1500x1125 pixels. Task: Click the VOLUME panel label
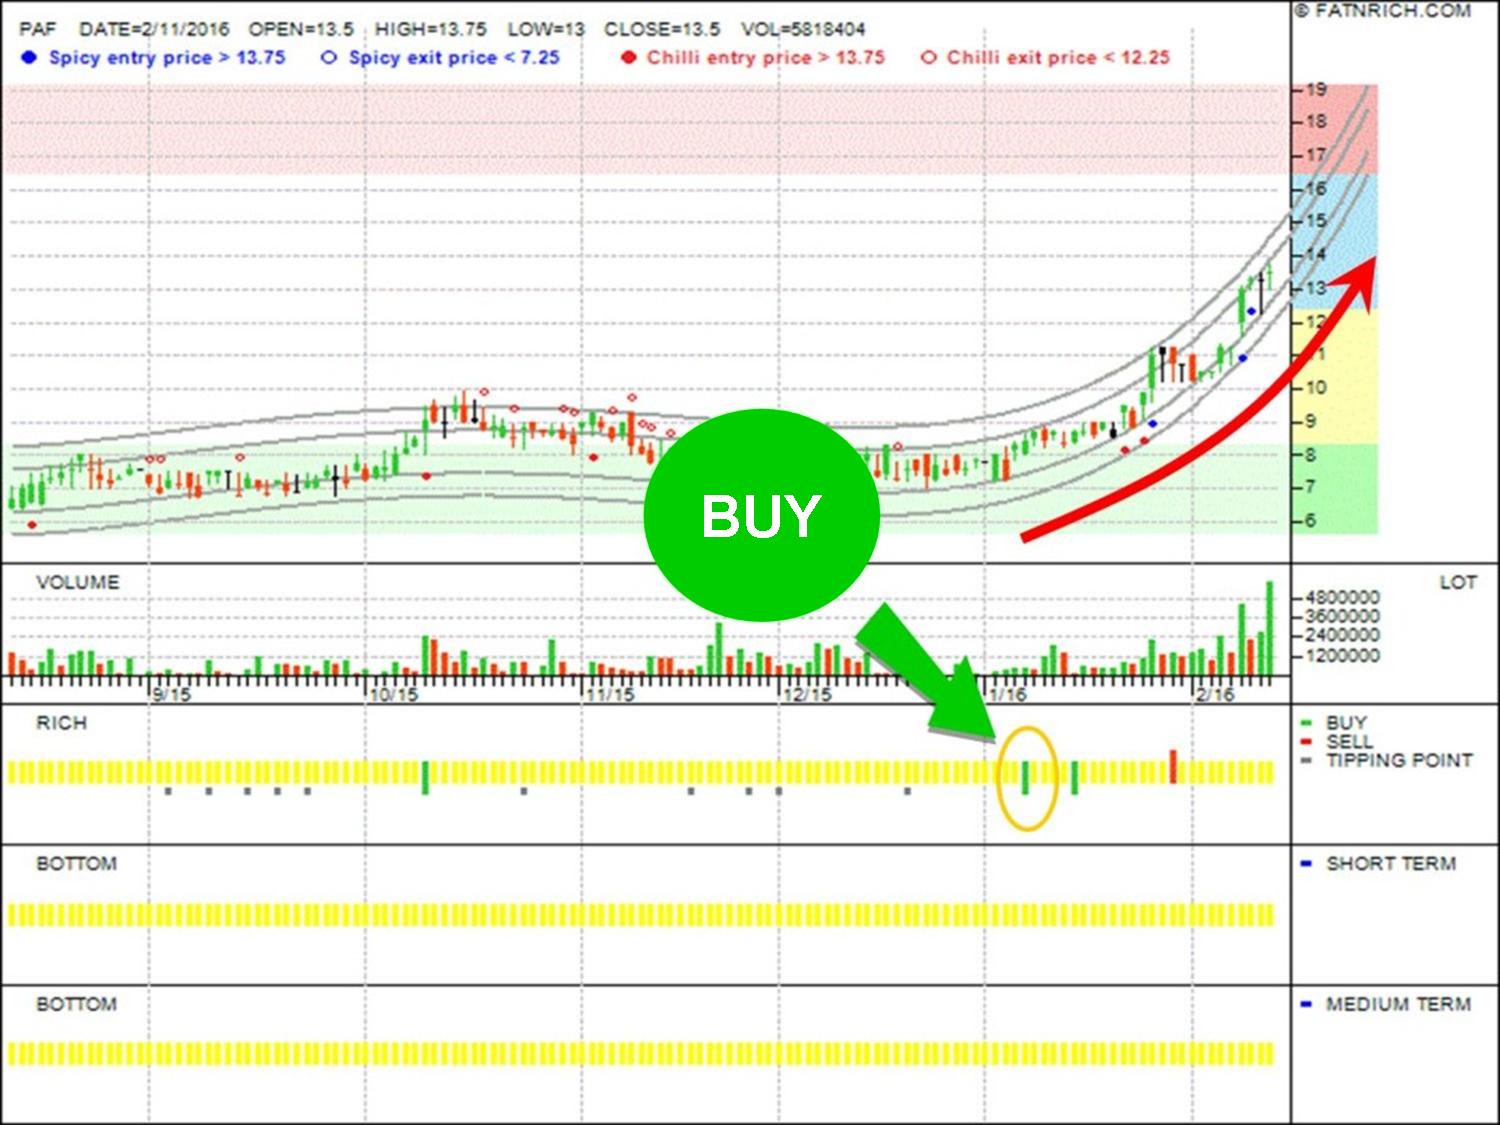(78, 582)
